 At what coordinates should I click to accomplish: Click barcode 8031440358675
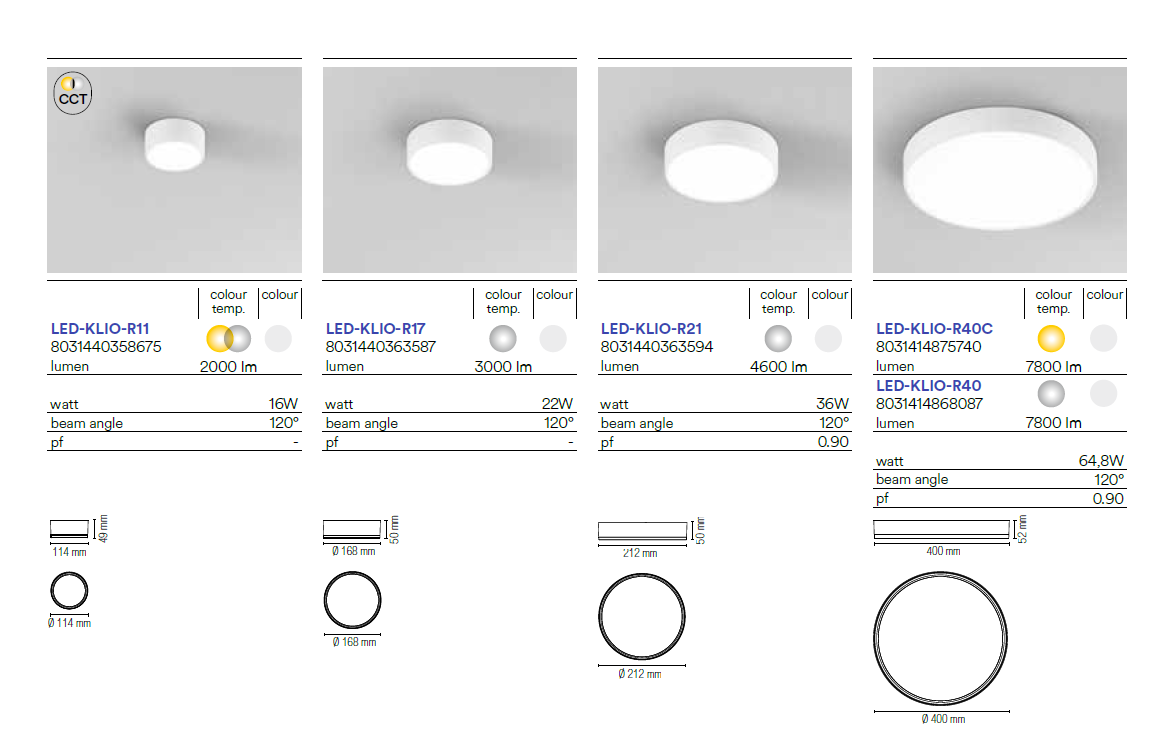pyautogui.click(x=106, y=347)
